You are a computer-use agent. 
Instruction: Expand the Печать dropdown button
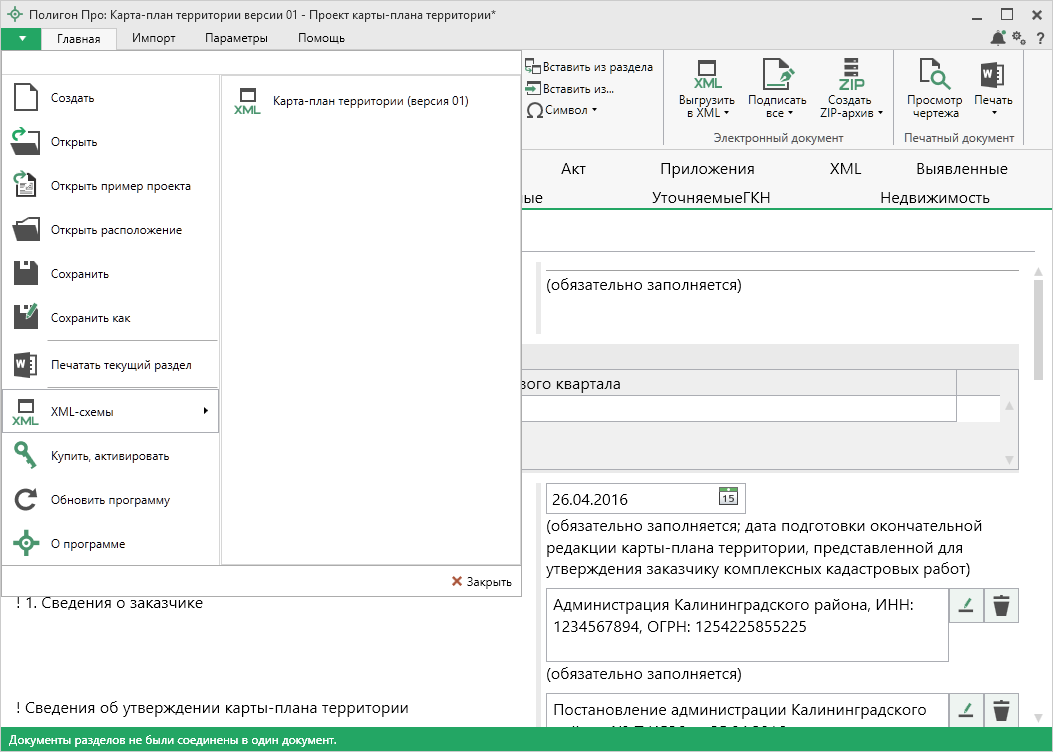(x=993, y=113)
